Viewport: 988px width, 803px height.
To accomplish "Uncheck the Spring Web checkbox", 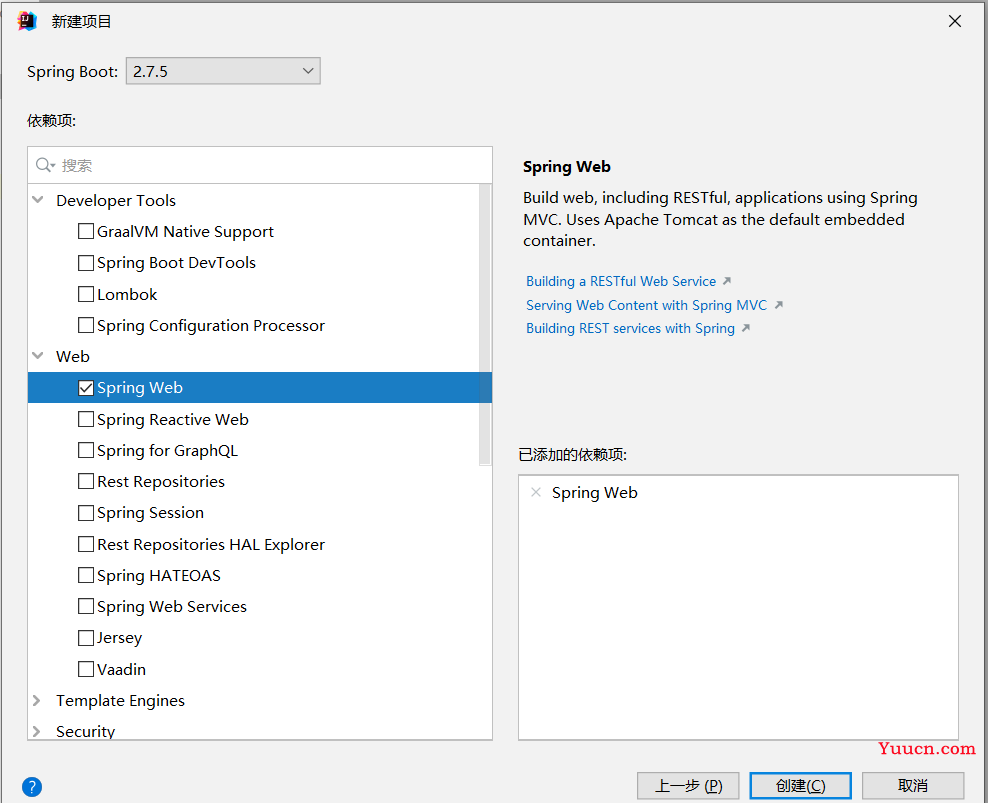I will (86, 388).
